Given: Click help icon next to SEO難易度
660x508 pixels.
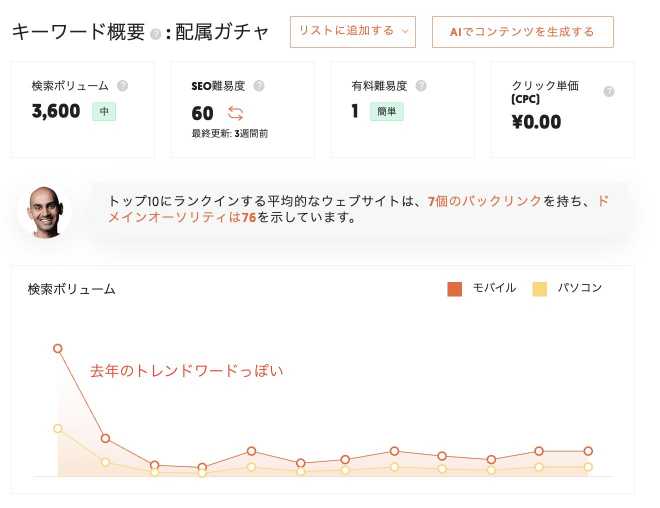Looking at the screenshot, I should (x=258, y=86).
